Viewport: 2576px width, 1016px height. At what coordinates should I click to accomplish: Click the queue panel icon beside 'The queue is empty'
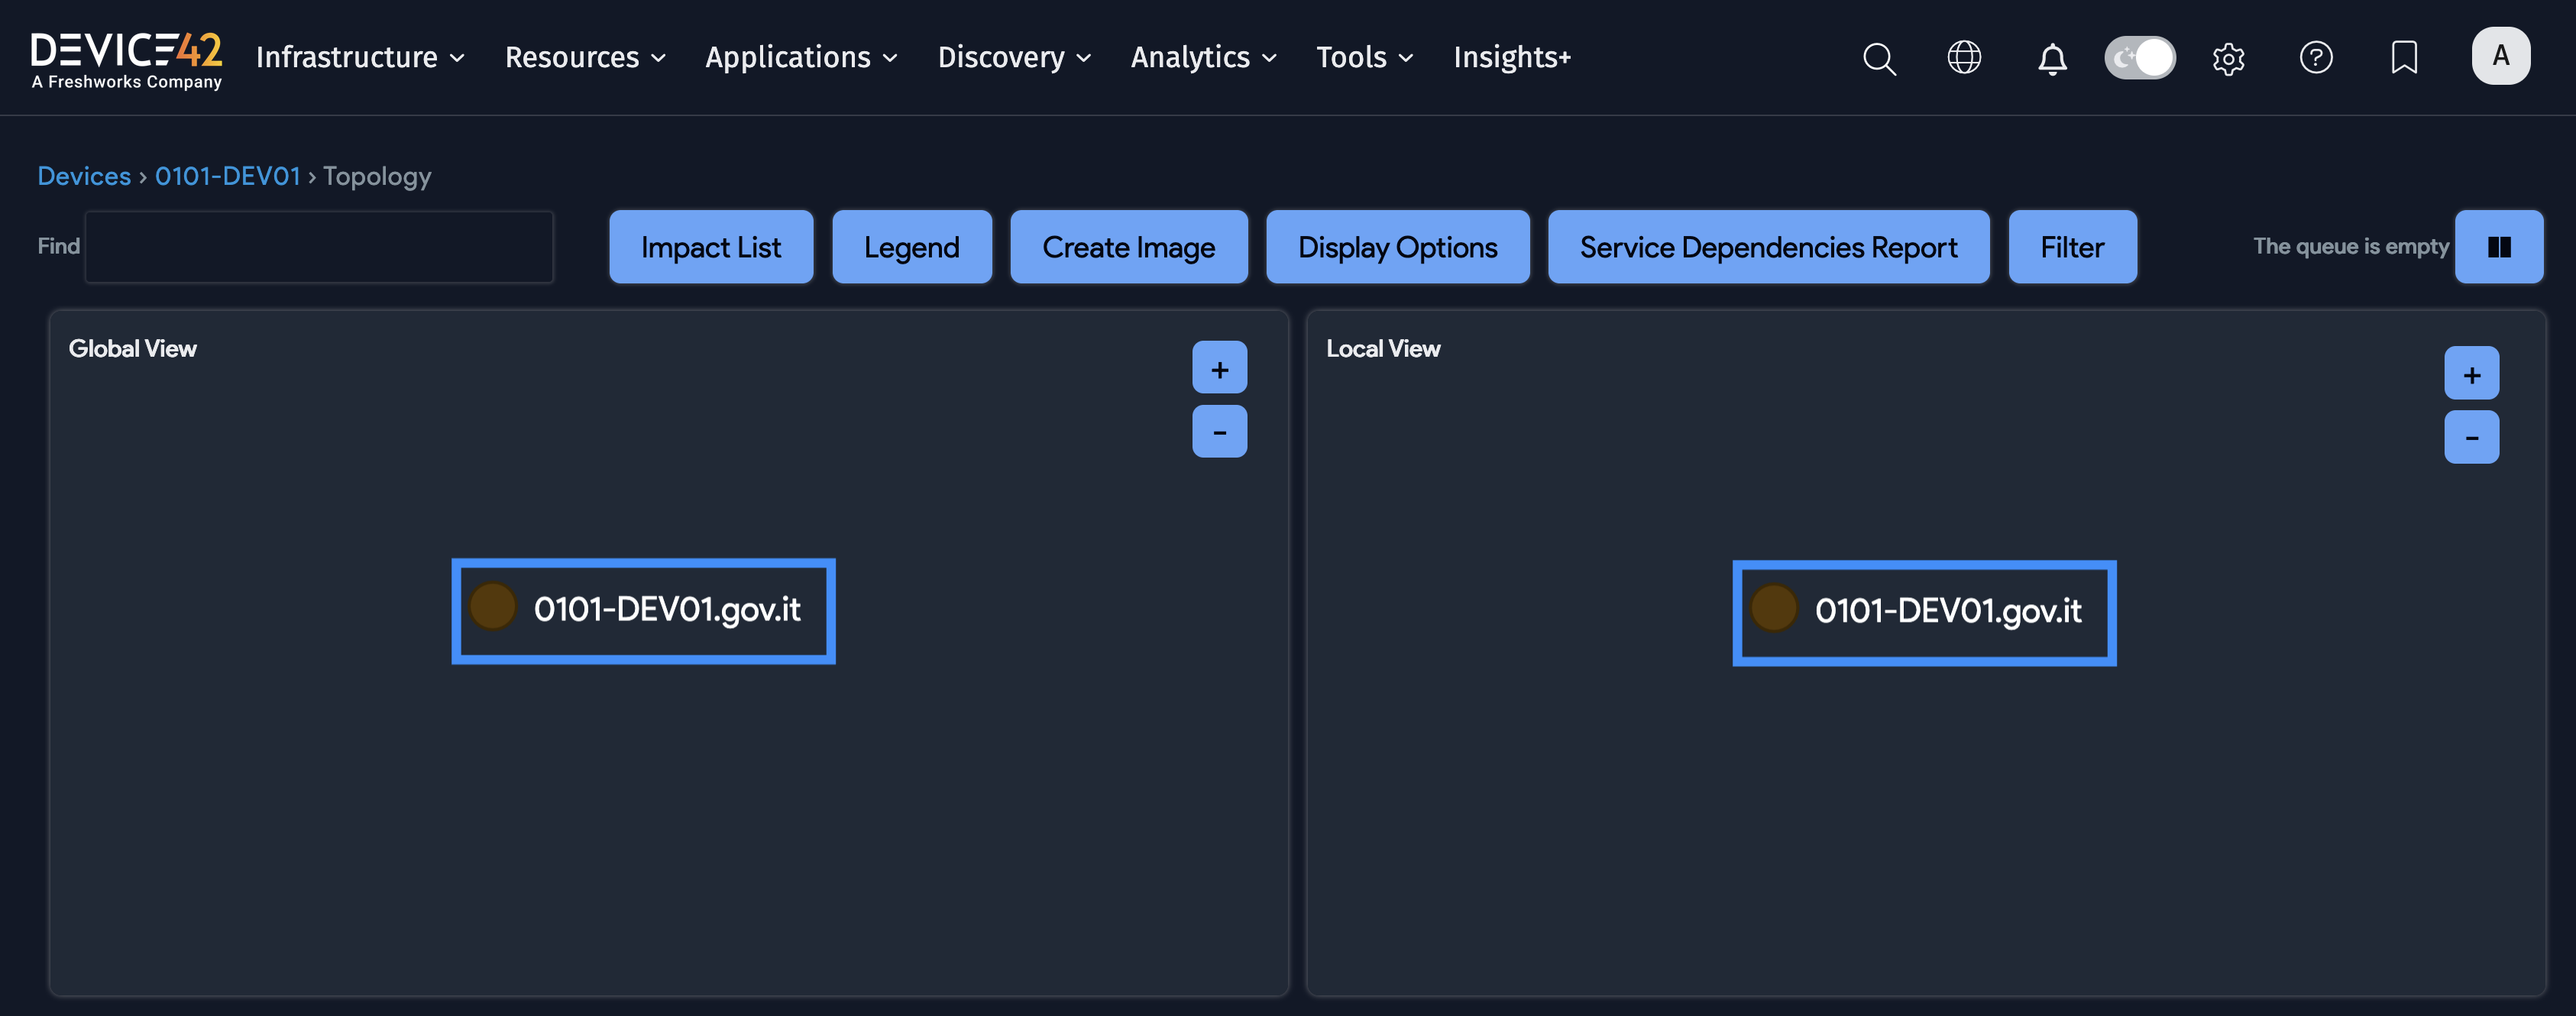point(2499,246)
